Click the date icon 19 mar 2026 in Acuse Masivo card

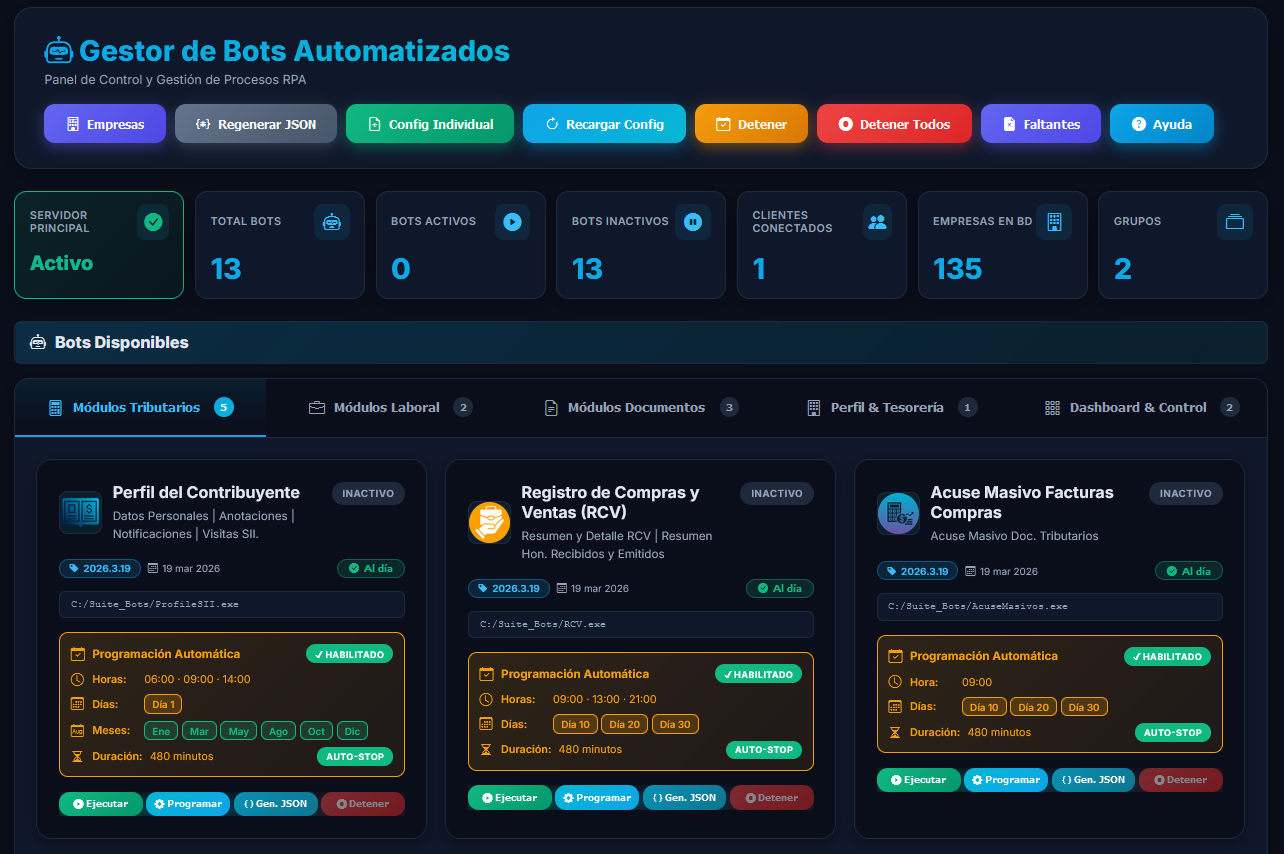[x=970, y=571]
